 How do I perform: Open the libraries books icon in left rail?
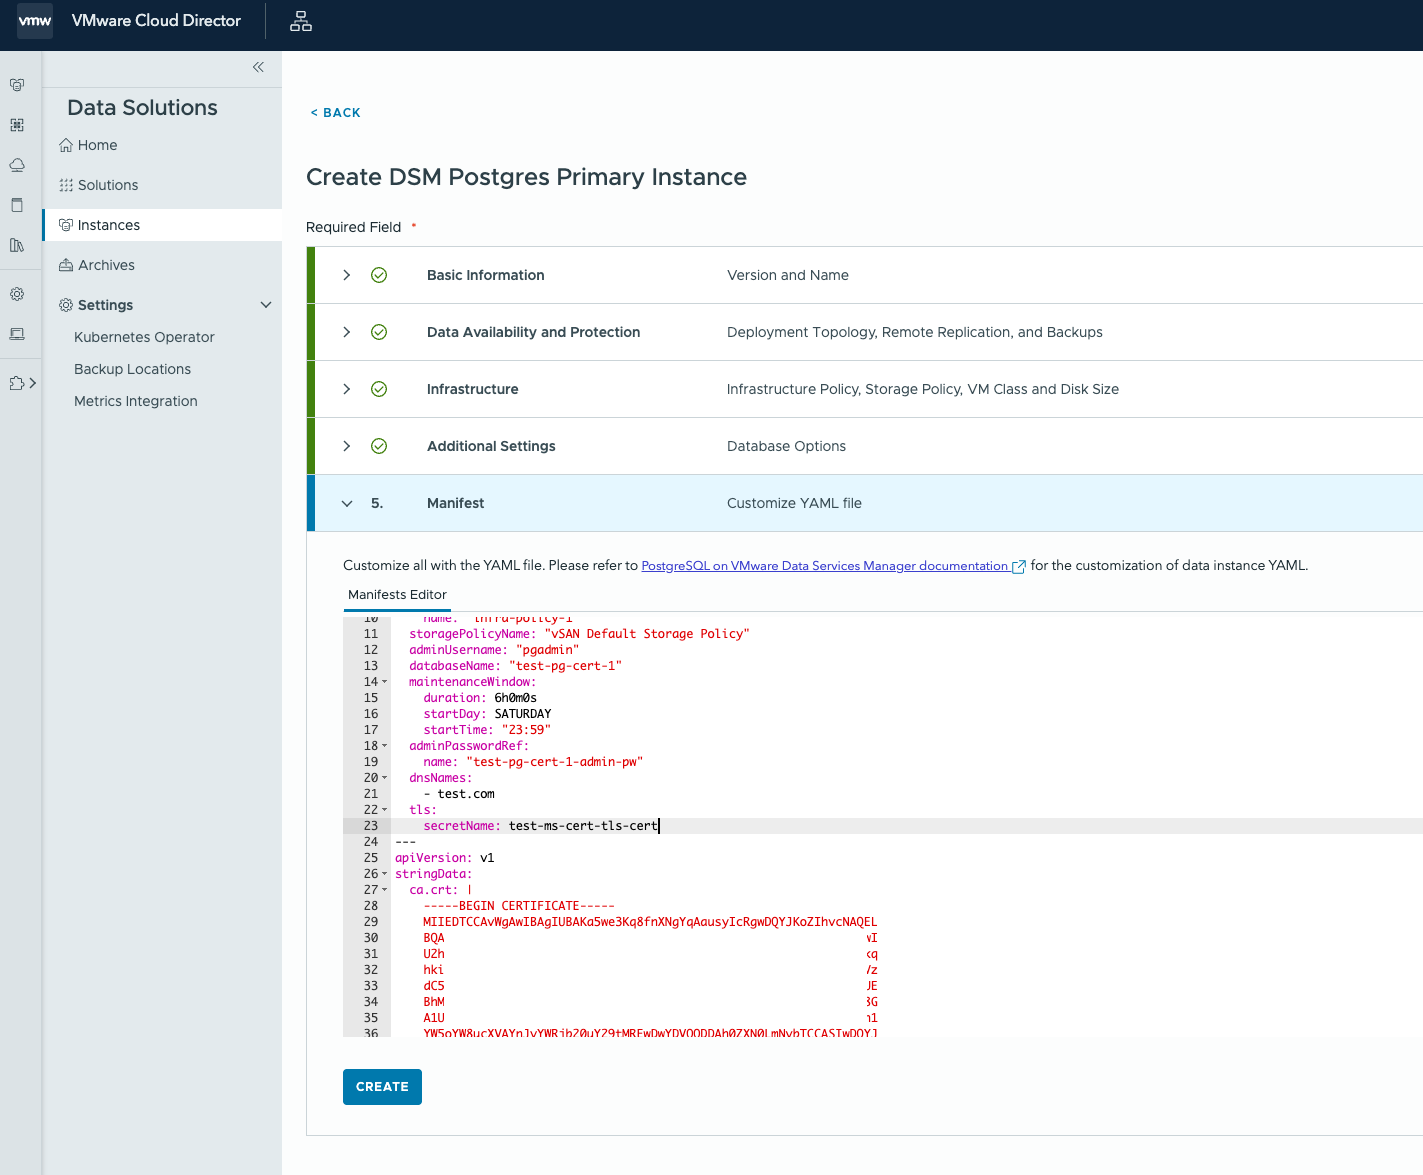[17, 245]
